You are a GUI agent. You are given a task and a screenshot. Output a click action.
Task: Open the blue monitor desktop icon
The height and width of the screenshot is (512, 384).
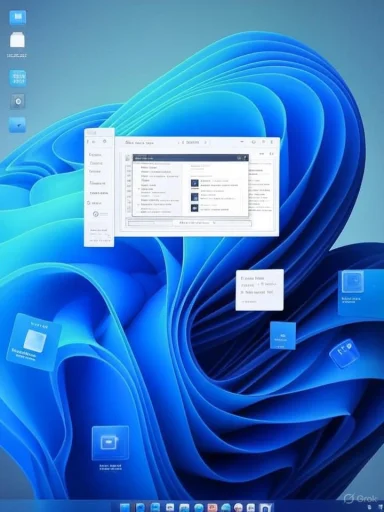[x=18, y=17]
